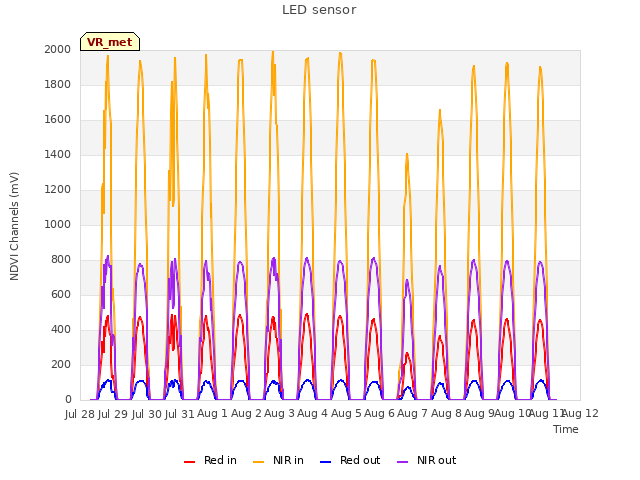The image size is (640, 480).
Task: Click the Aug 7 x-axis date label
Action: tap(412, 414)
